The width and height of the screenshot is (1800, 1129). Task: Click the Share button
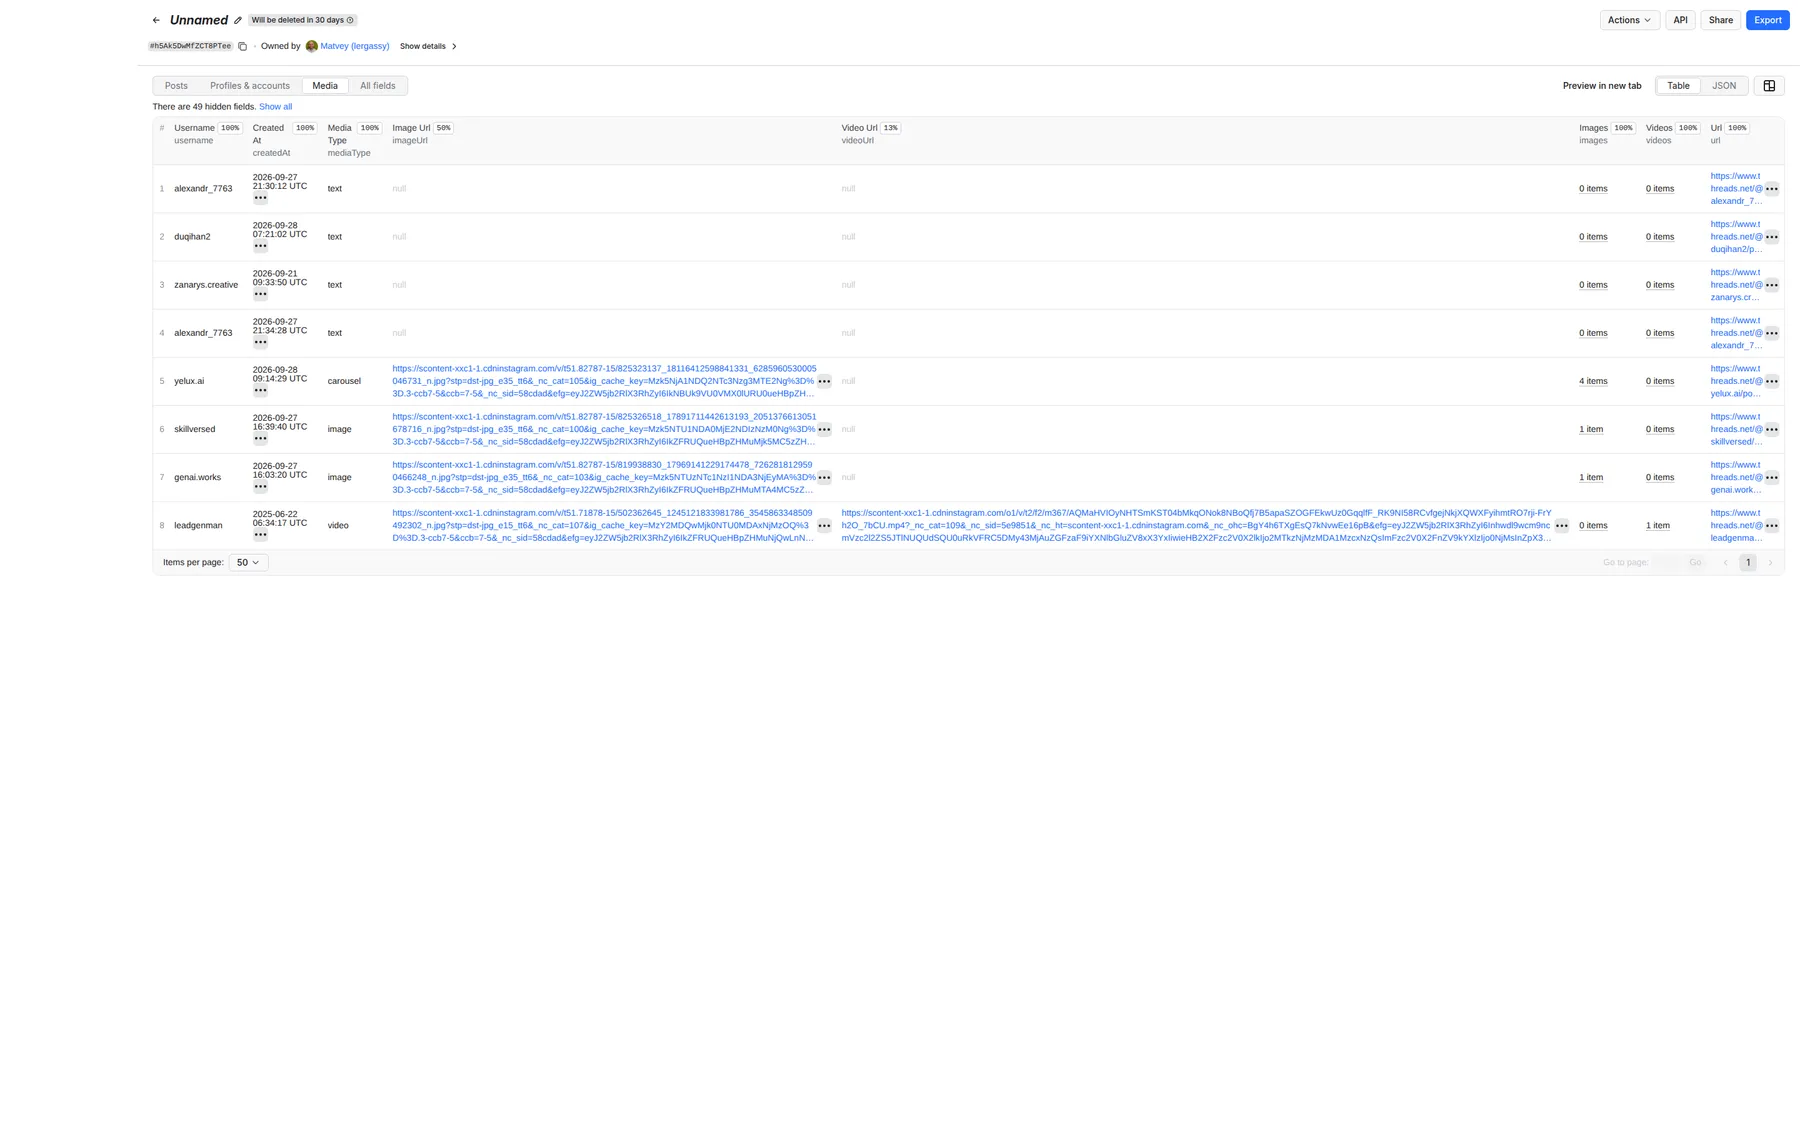(x=1720, y=20)
